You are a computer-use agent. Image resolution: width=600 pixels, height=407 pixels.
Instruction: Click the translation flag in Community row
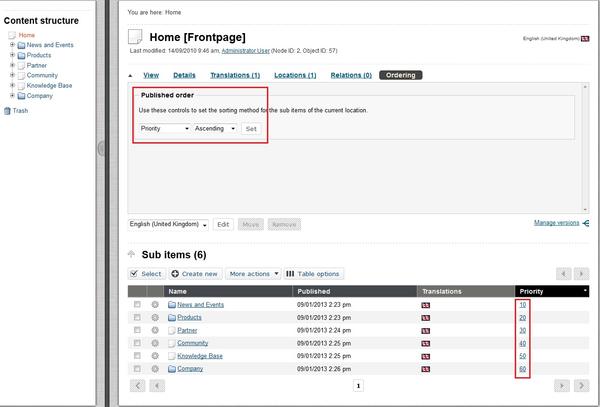pyautogui.click(x=426, y=344)
